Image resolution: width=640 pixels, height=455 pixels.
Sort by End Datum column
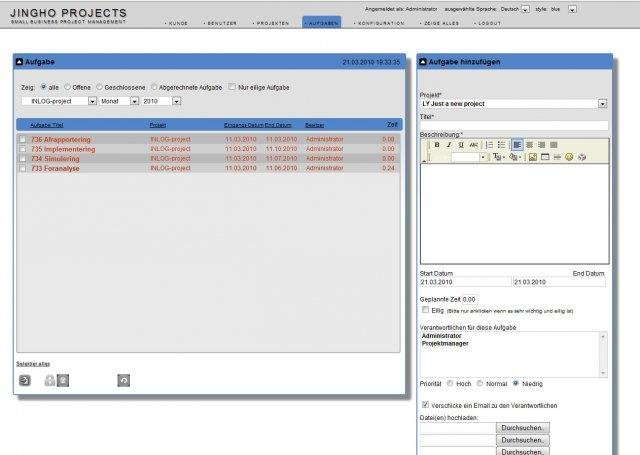tap(278, 125)
